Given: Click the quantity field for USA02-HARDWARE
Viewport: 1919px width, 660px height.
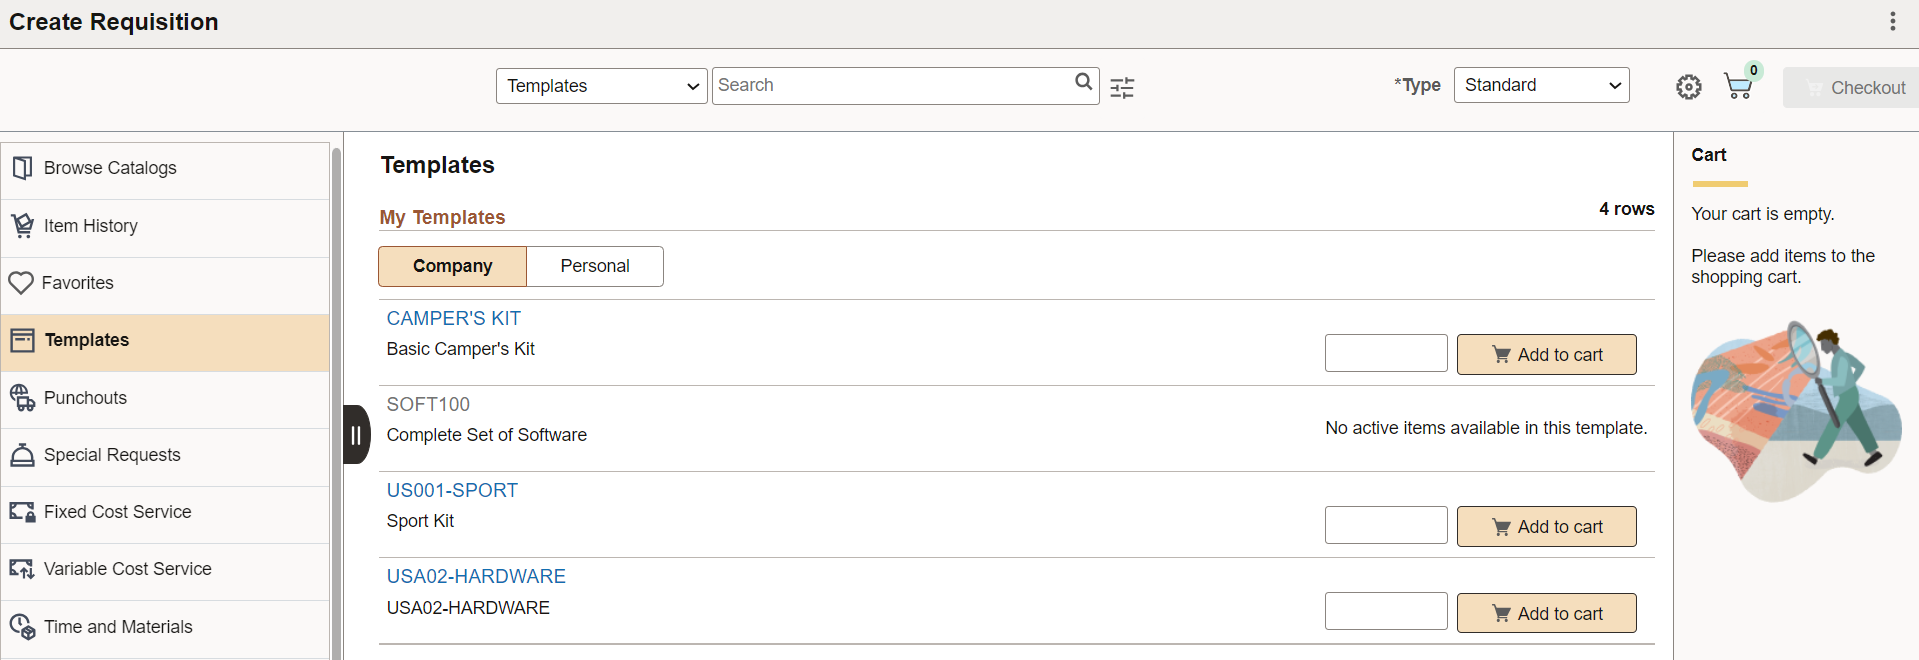Looking at the screenshot, I should tap(1385, 610).
